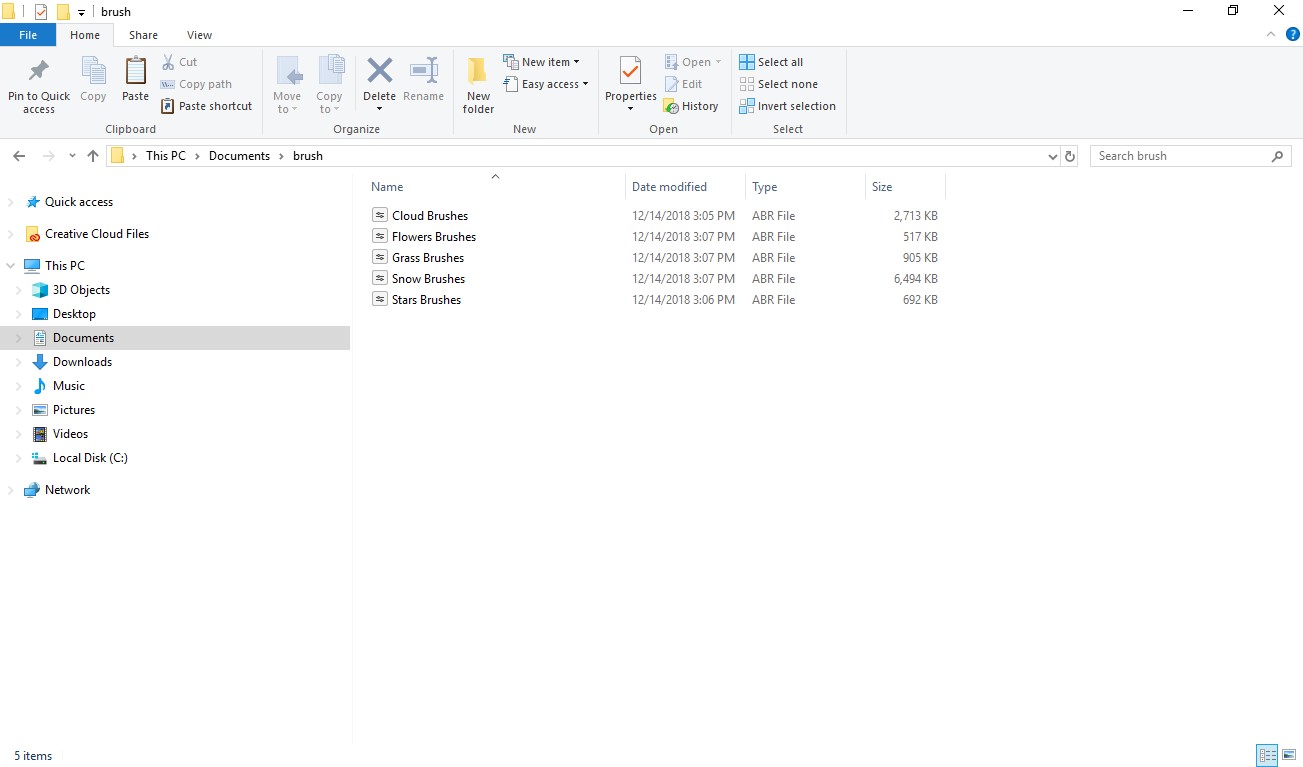Click inside the Search brush box
Image resolution: width=1303 pixels, height=767 pixels.
tap(1180, 155)
